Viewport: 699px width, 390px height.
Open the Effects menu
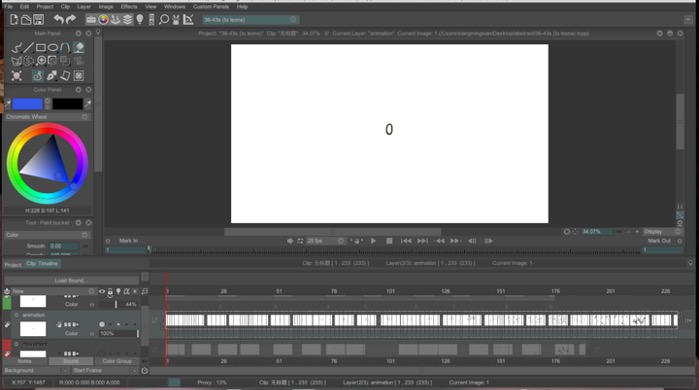(129, 7)
